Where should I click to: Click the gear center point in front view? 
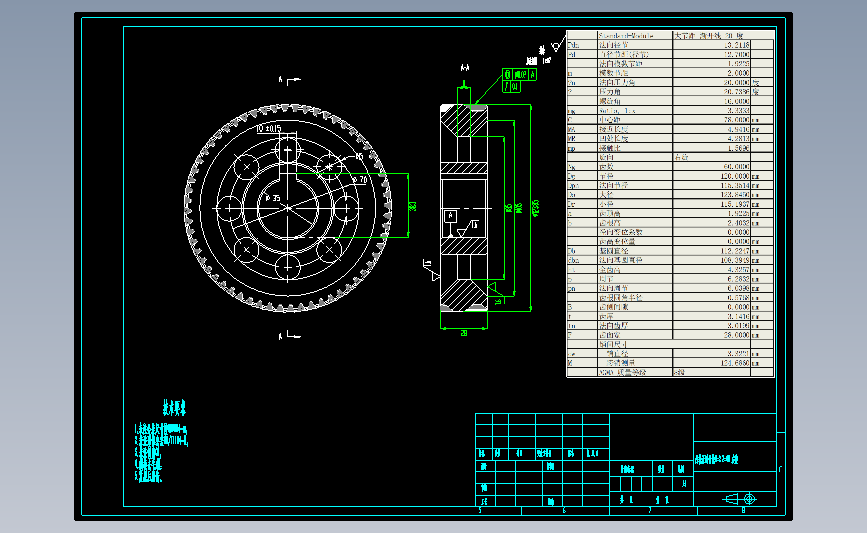288,208
